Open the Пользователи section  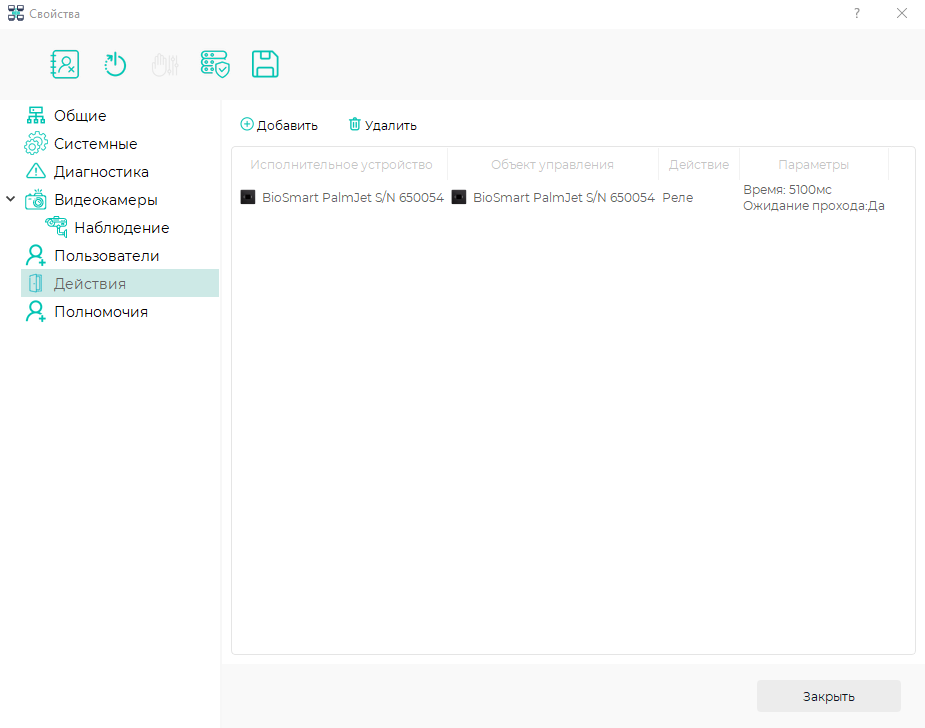click(x=107, y=256)
